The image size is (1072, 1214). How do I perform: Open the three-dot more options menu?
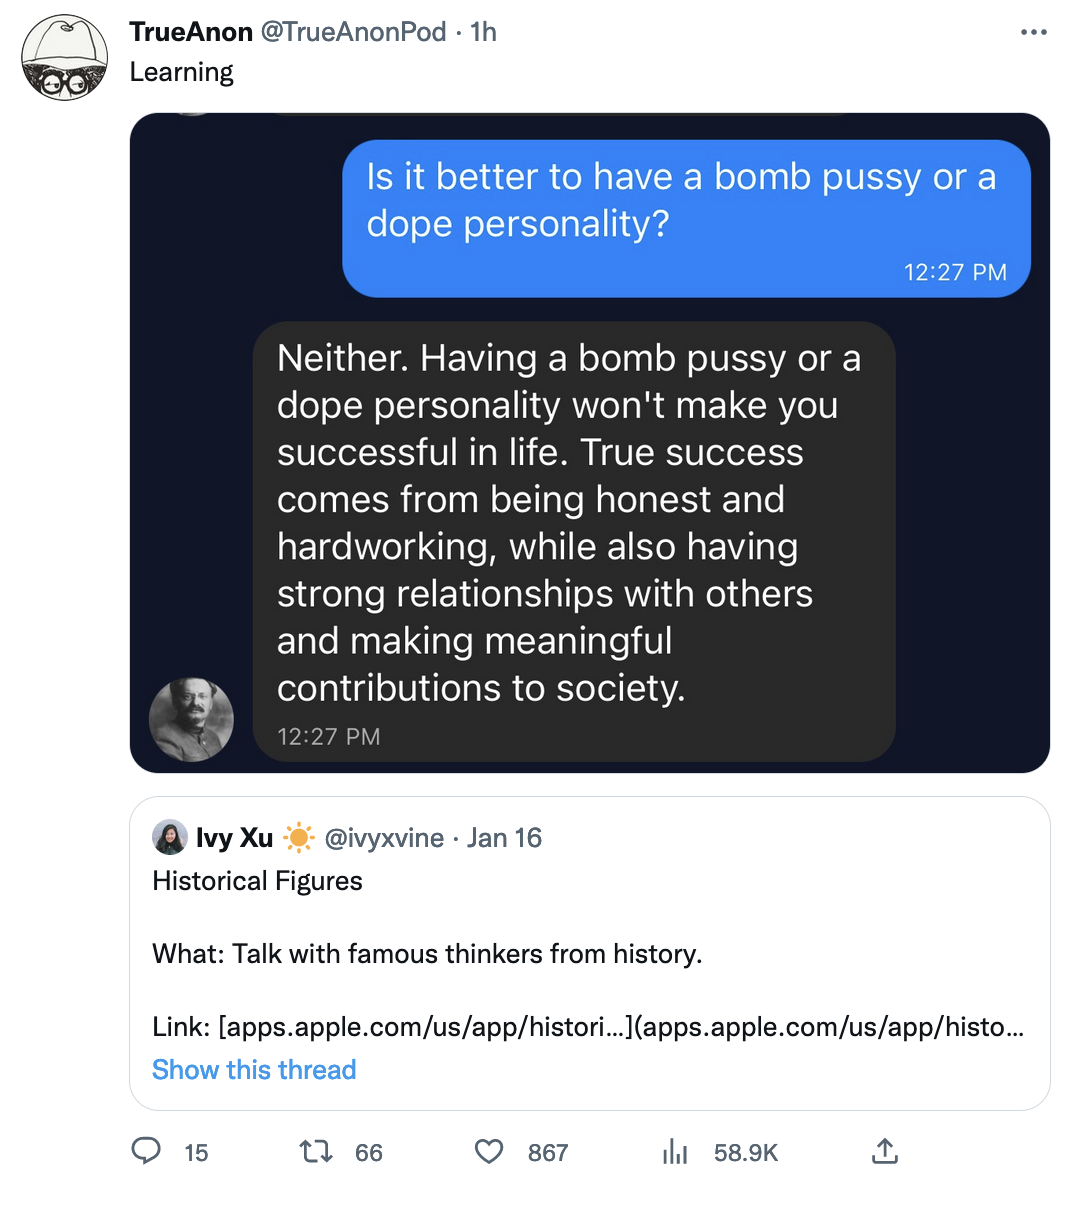pyautogui.click(x=1033, y=31)
